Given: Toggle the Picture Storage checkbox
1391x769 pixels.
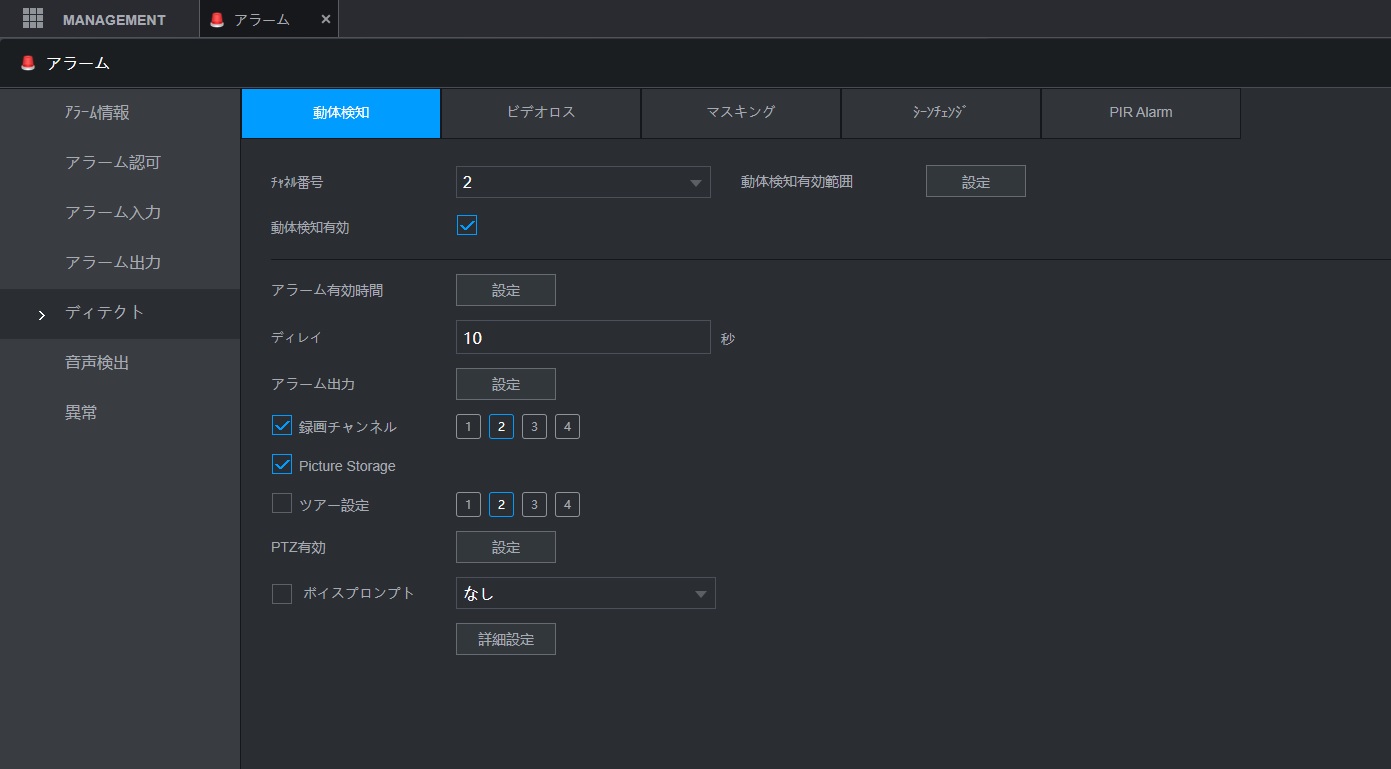Looking at the screenshot, I should point(282,464).
